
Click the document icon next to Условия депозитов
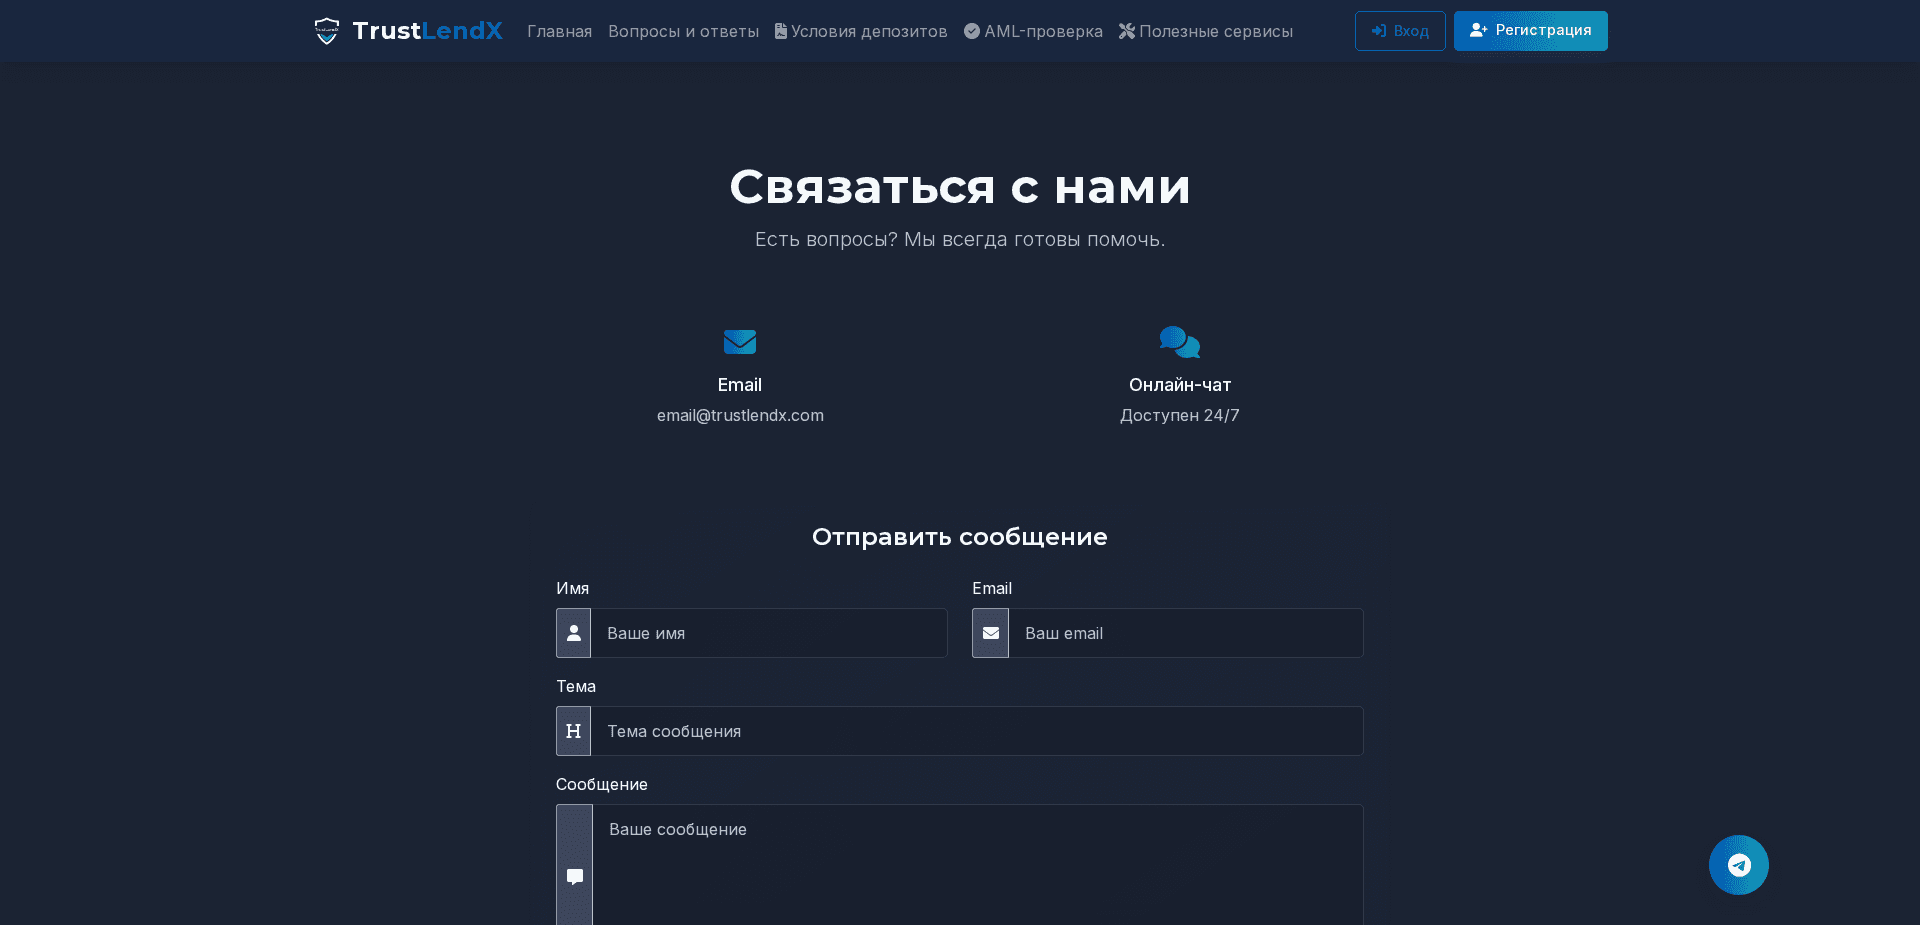[x=781, y=31]
